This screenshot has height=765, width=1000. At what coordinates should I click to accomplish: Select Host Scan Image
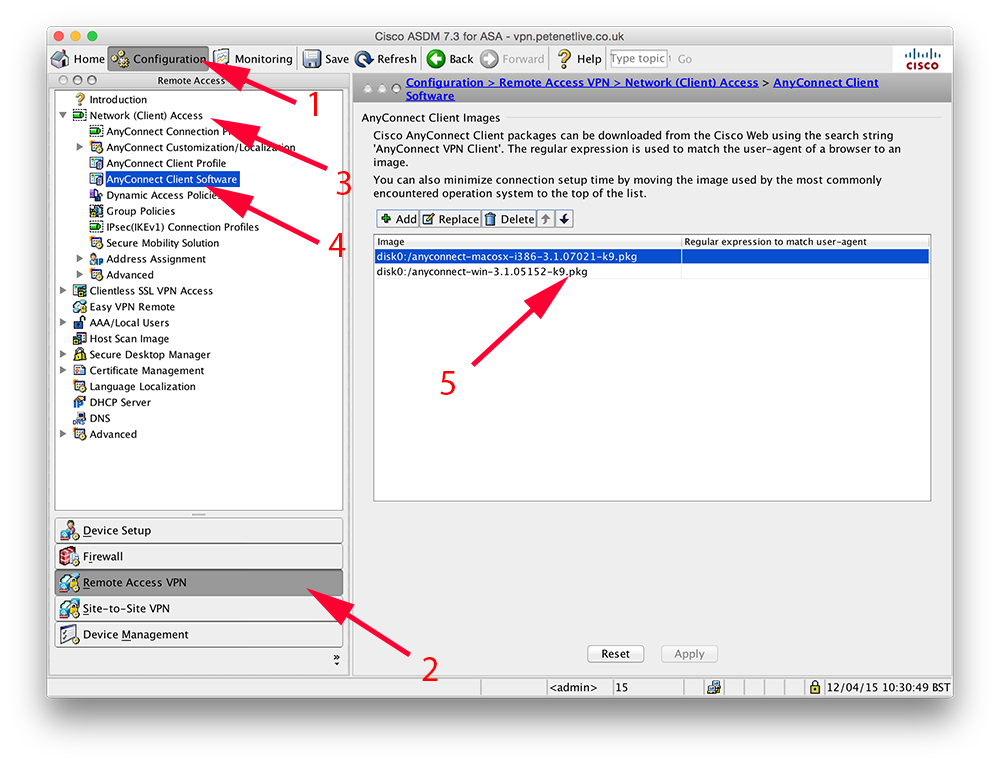click(x=129, y=339)
